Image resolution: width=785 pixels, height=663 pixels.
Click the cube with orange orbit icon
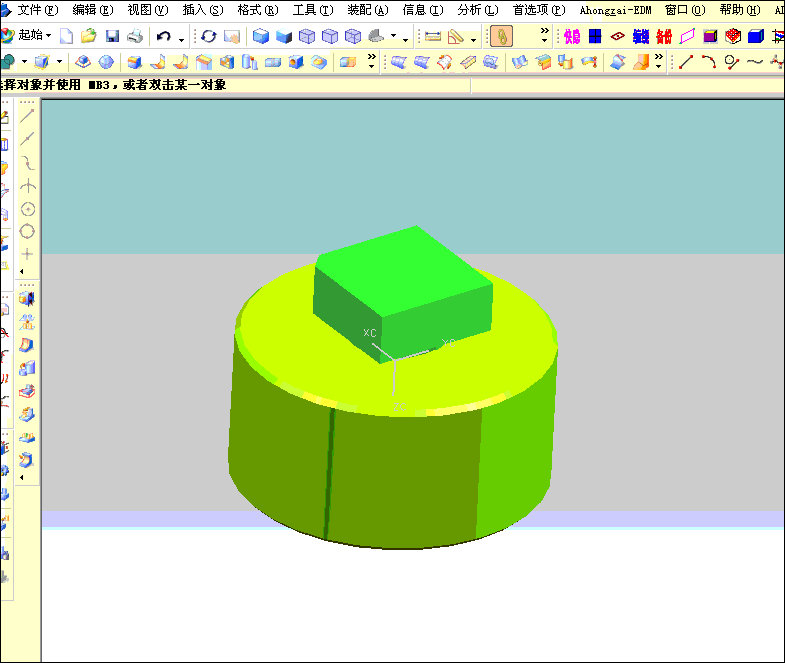tap(42, 62)
